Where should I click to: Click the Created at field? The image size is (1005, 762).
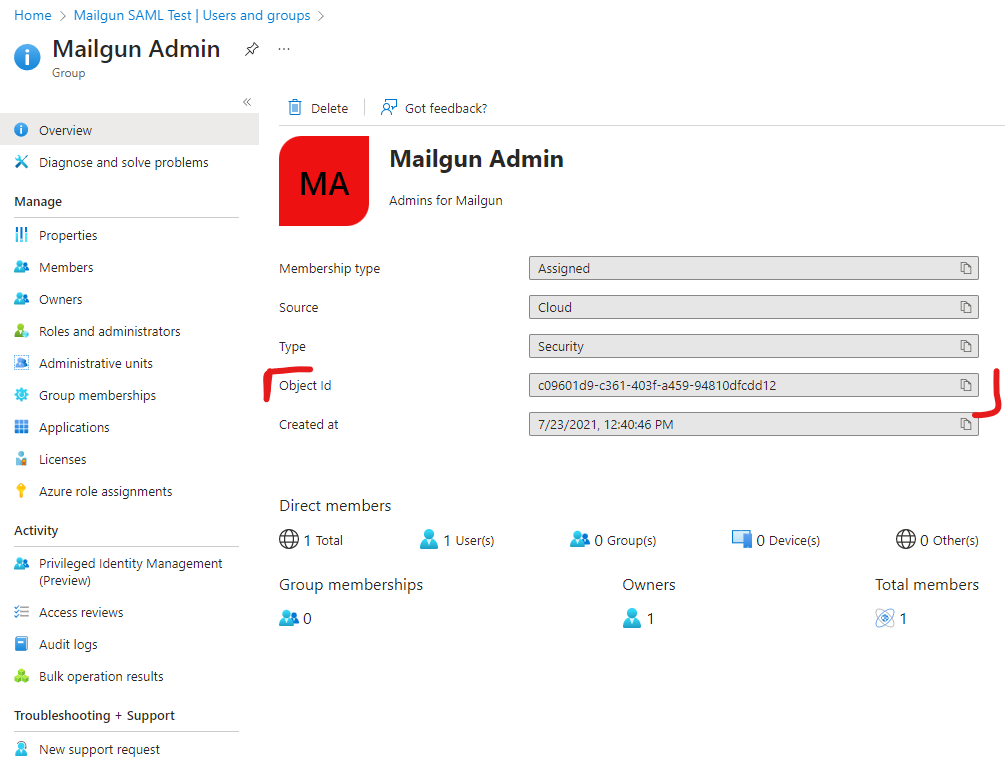click(753, 424)
